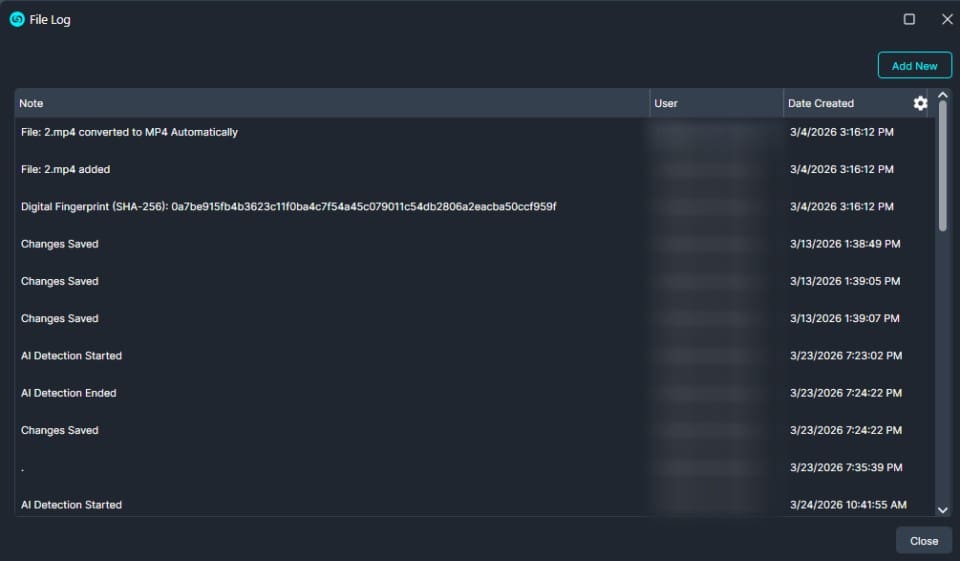Select the 'File: 2.mp4 added' entry

click(x=66, y=170)
